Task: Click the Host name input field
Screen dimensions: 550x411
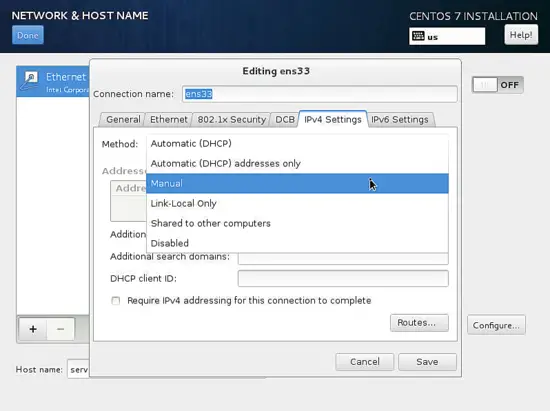Action: click(x=78, y=369)
